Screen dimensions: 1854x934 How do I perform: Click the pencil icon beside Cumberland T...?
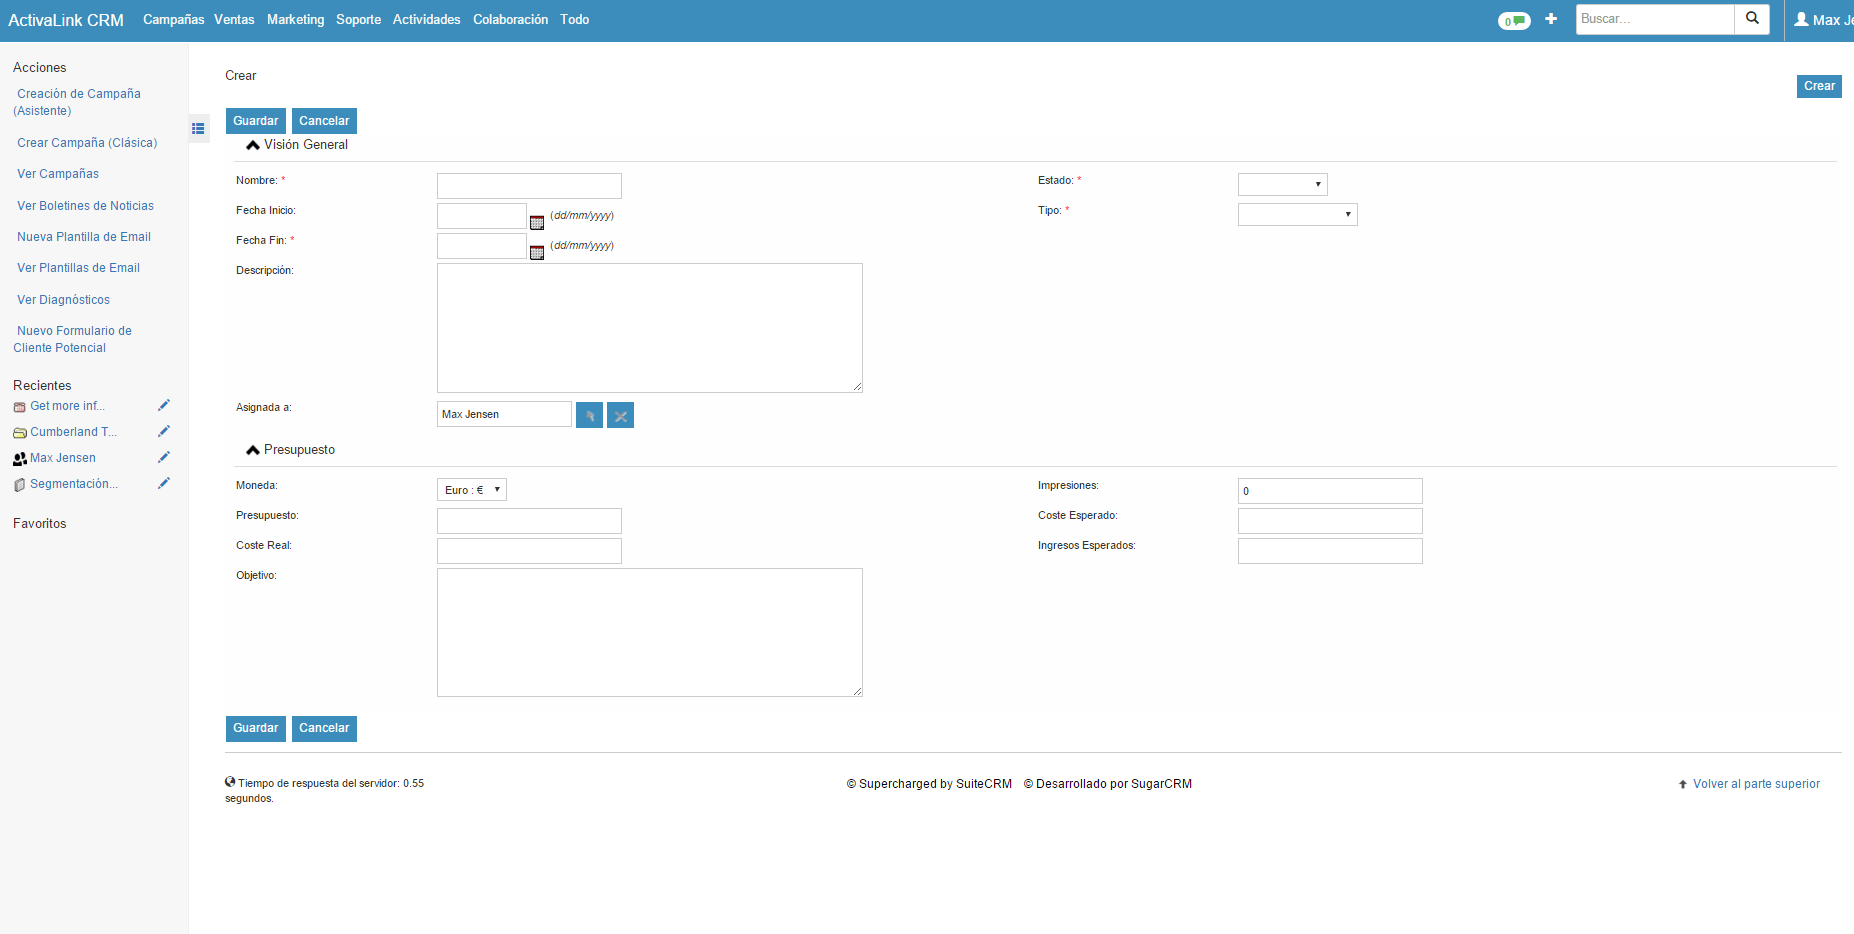[164, 431]
